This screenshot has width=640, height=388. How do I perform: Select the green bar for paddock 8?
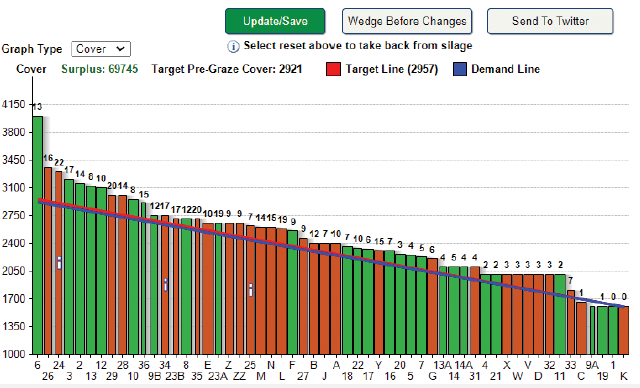point(187,286)
